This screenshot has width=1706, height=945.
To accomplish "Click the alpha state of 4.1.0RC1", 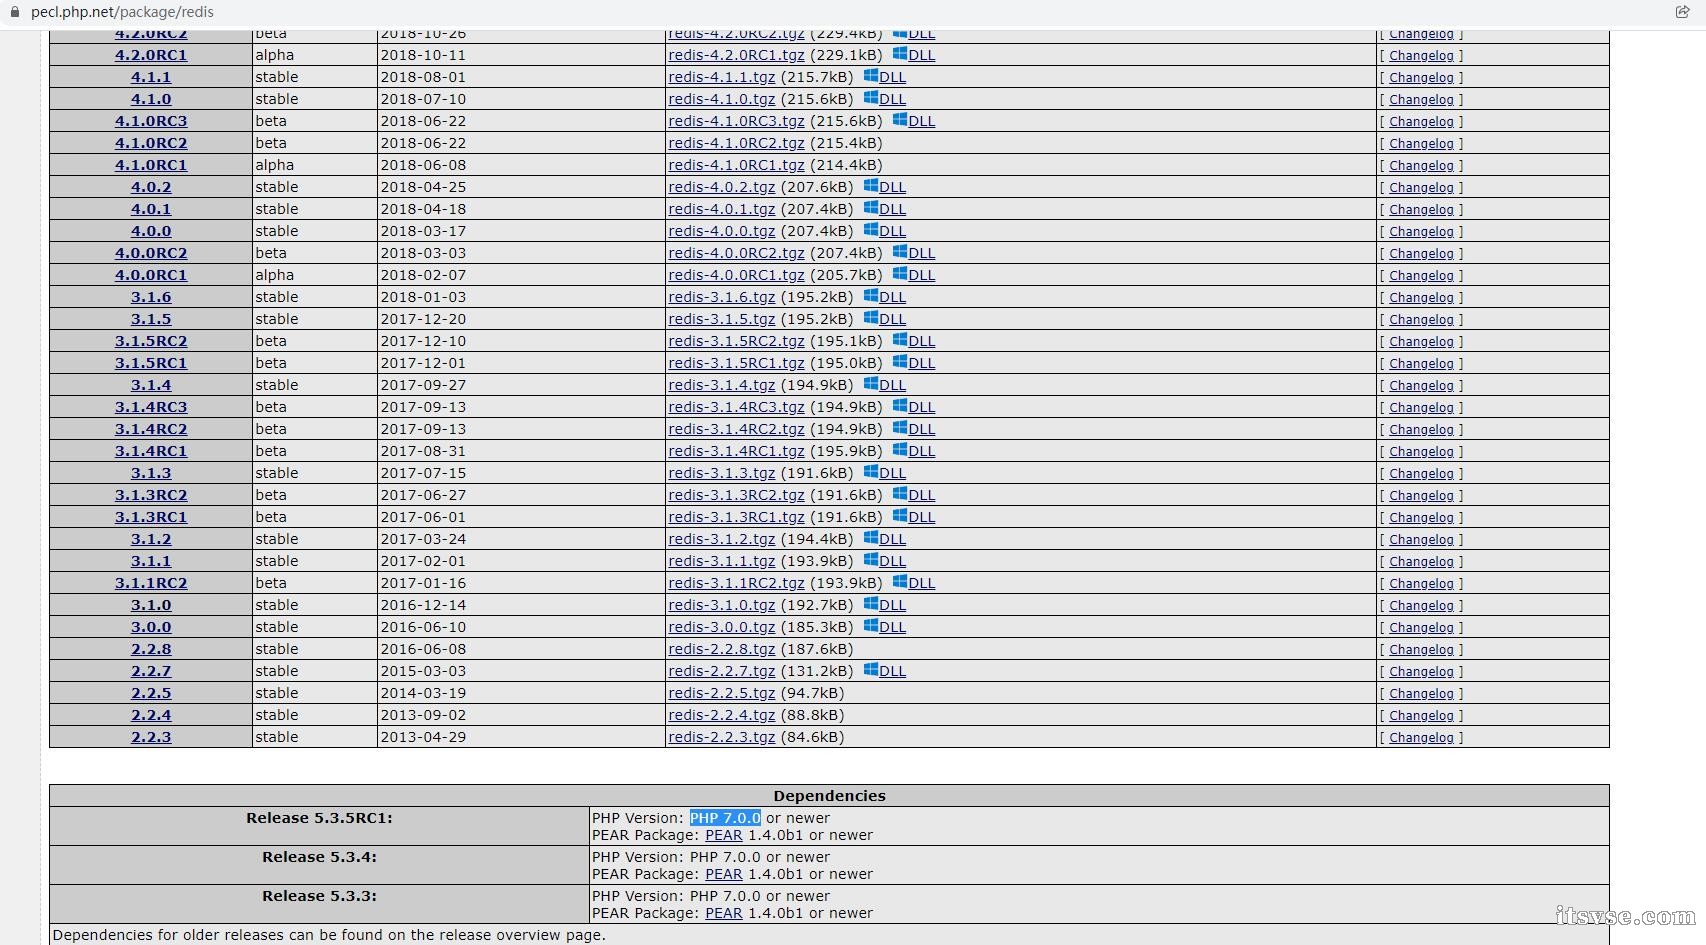I will [274, 165].
